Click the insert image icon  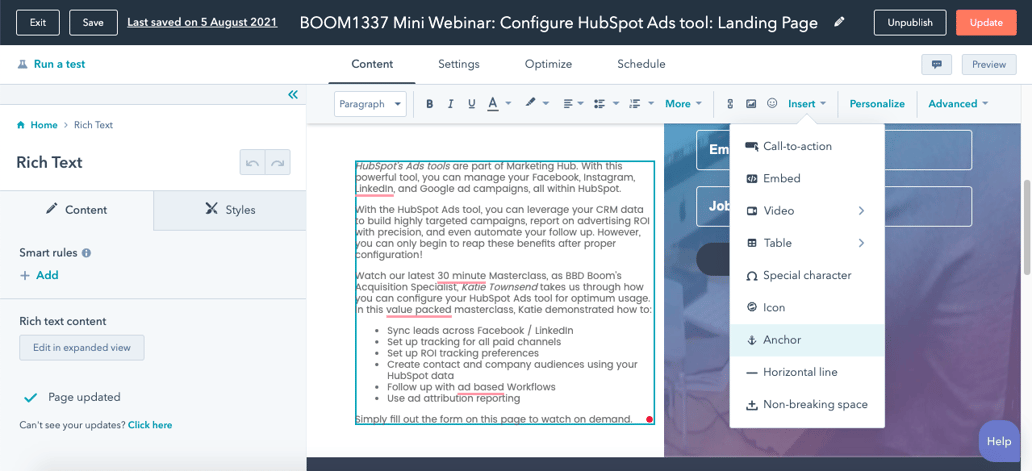pyautogui.click(x=751, y=104)
